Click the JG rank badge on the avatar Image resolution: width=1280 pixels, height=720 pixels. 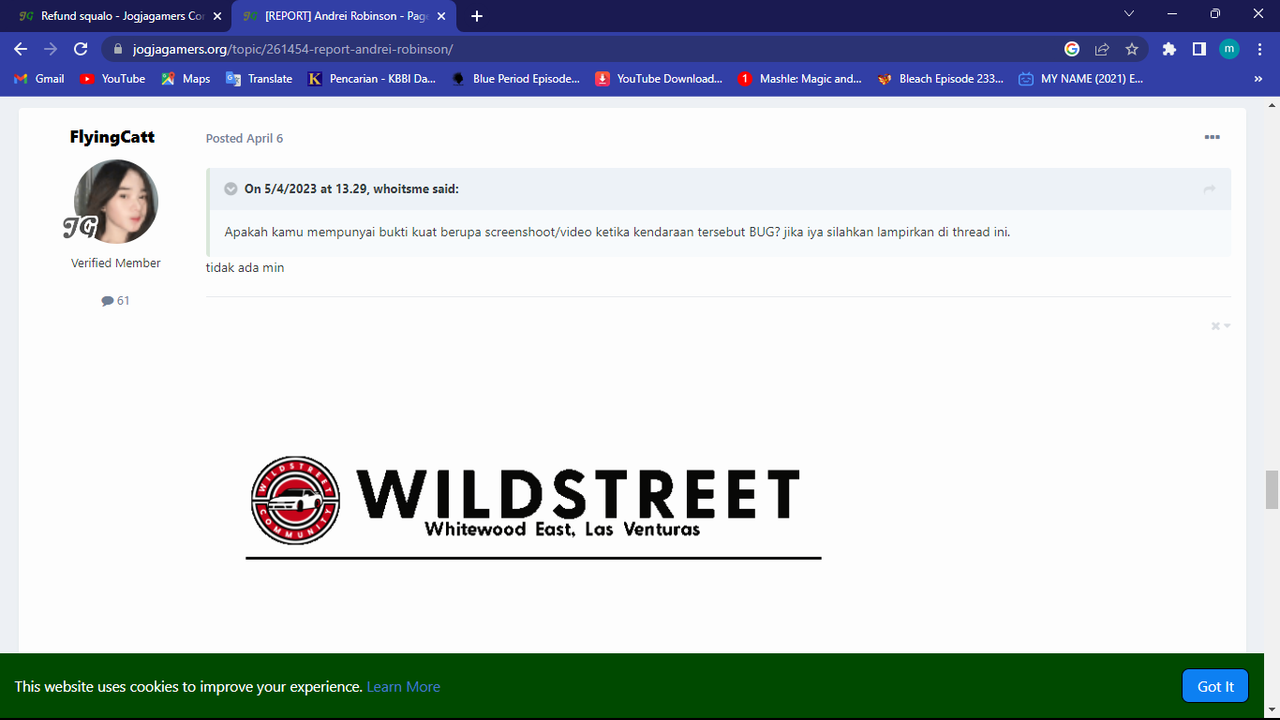pyautogui.click(x=79, y=228)
